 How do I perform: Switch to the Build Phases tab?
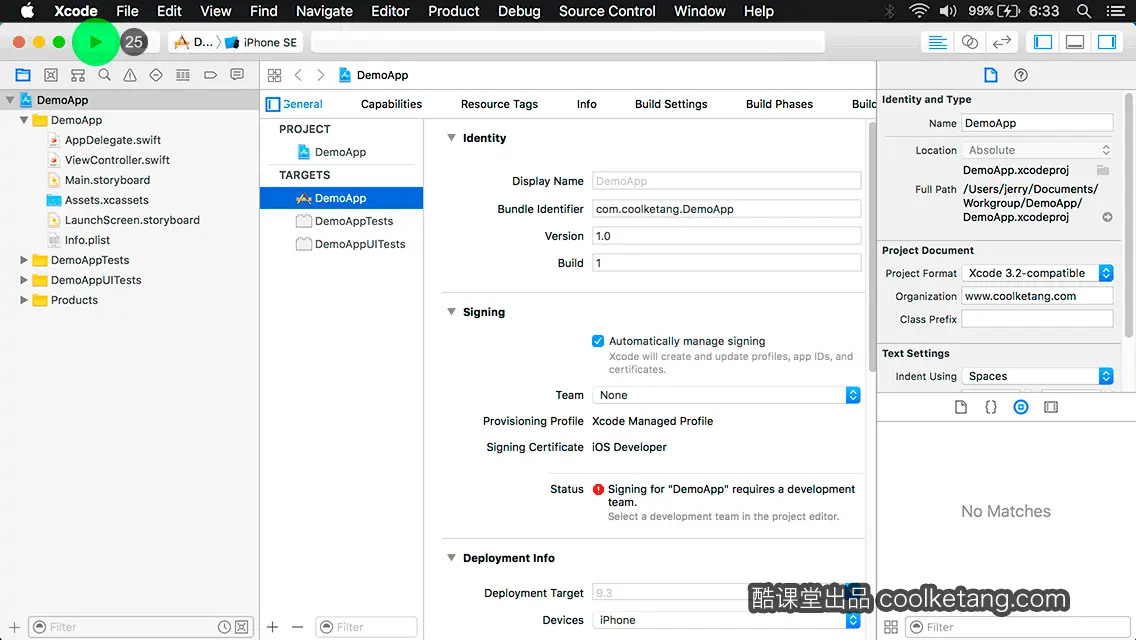click(x=780, y=104)
